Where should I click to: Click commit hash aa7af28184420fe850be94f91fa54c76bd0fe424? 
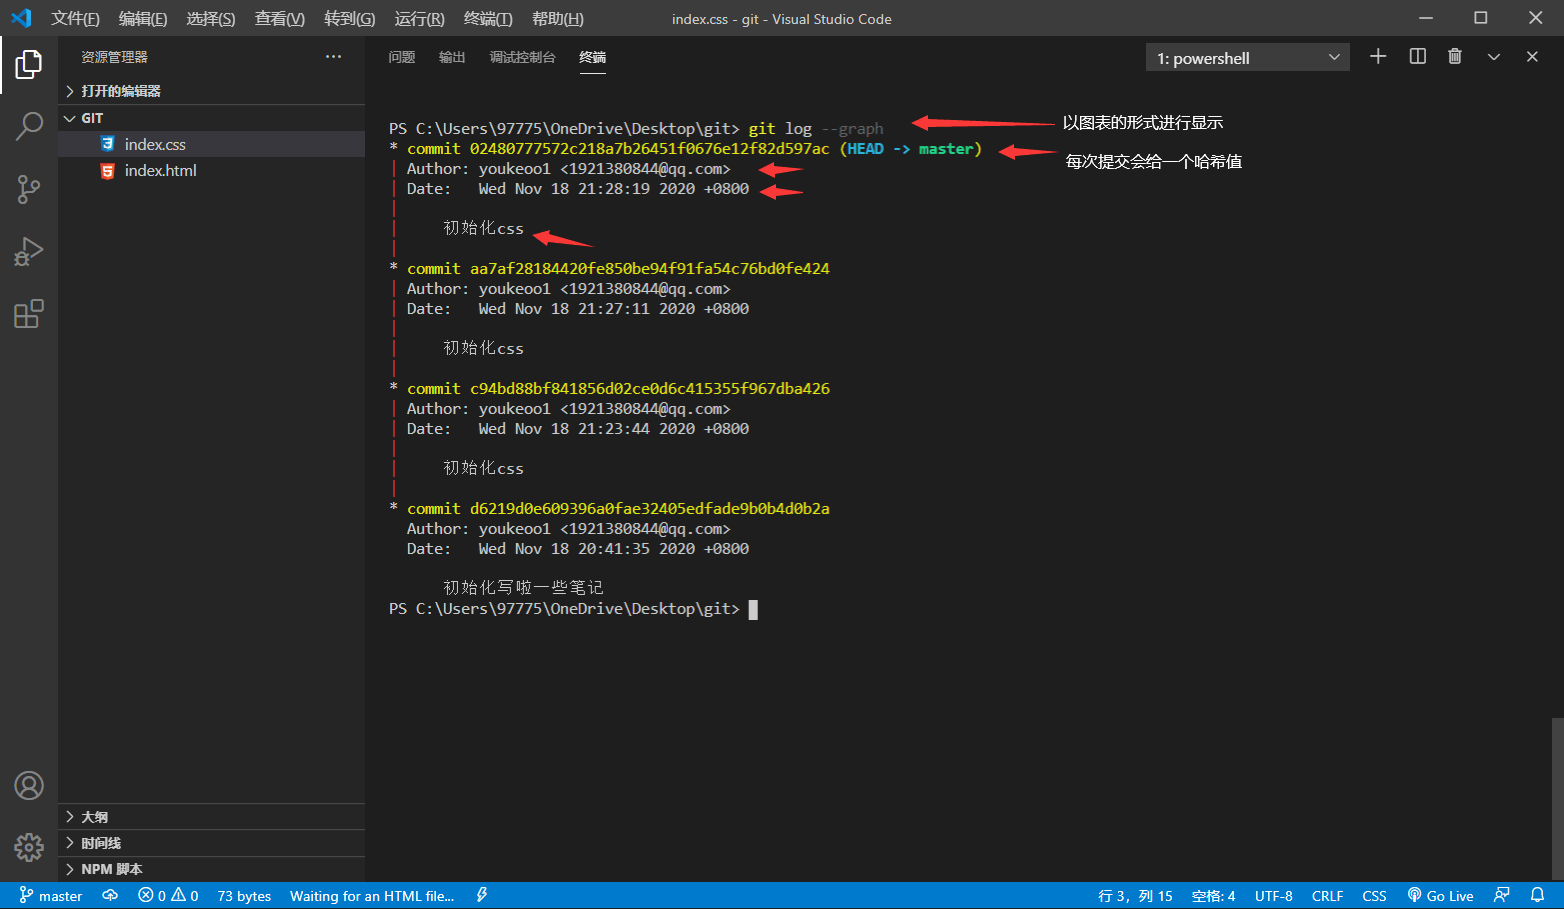[x=650, y=269]
